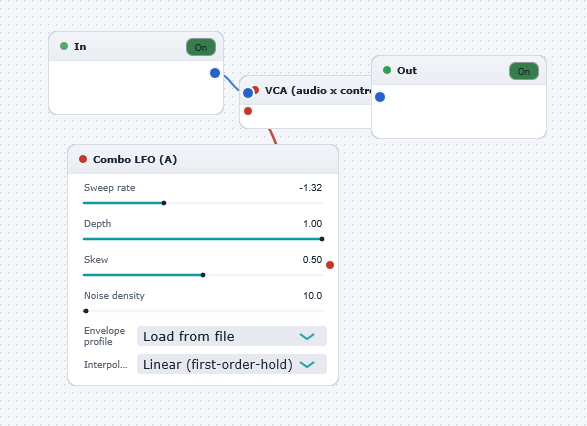Screen dimensions: 587x426
Task: Click the blue audio output port of In node
Action: coord(215,73)
